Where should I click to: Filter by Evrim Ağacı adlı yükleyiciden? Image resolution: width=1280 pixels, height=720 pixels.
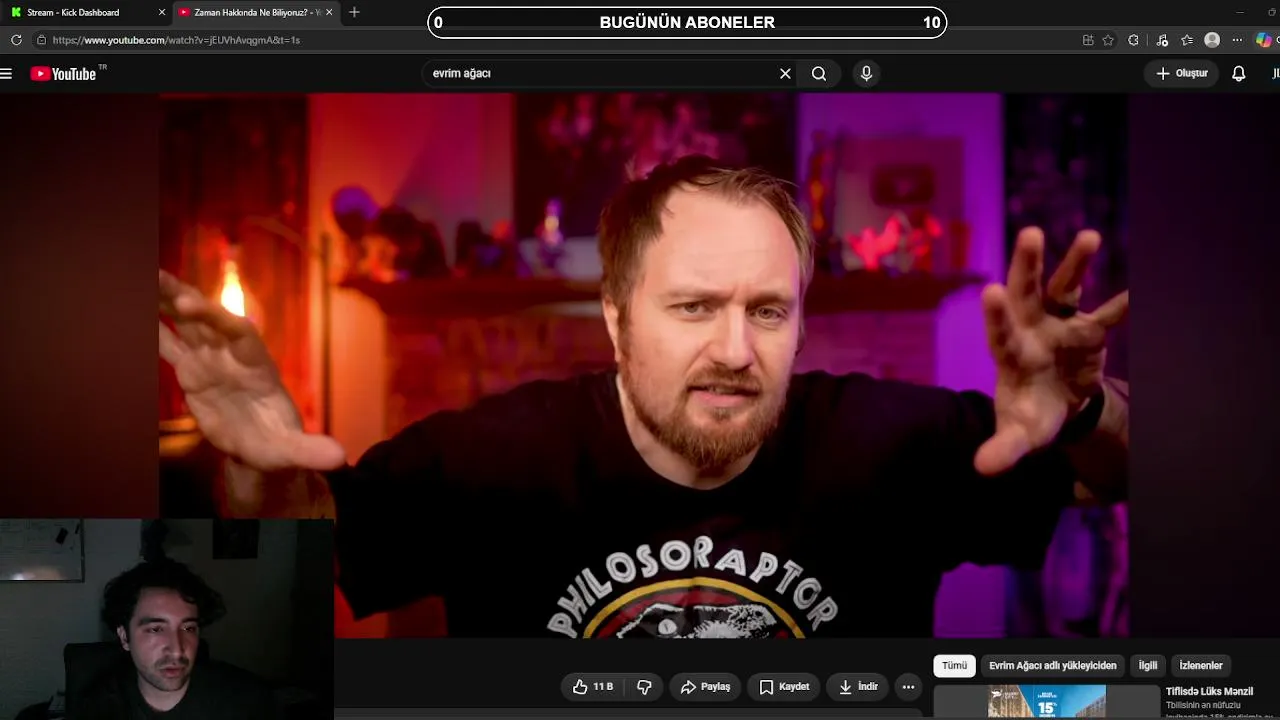click(1053, 665)
